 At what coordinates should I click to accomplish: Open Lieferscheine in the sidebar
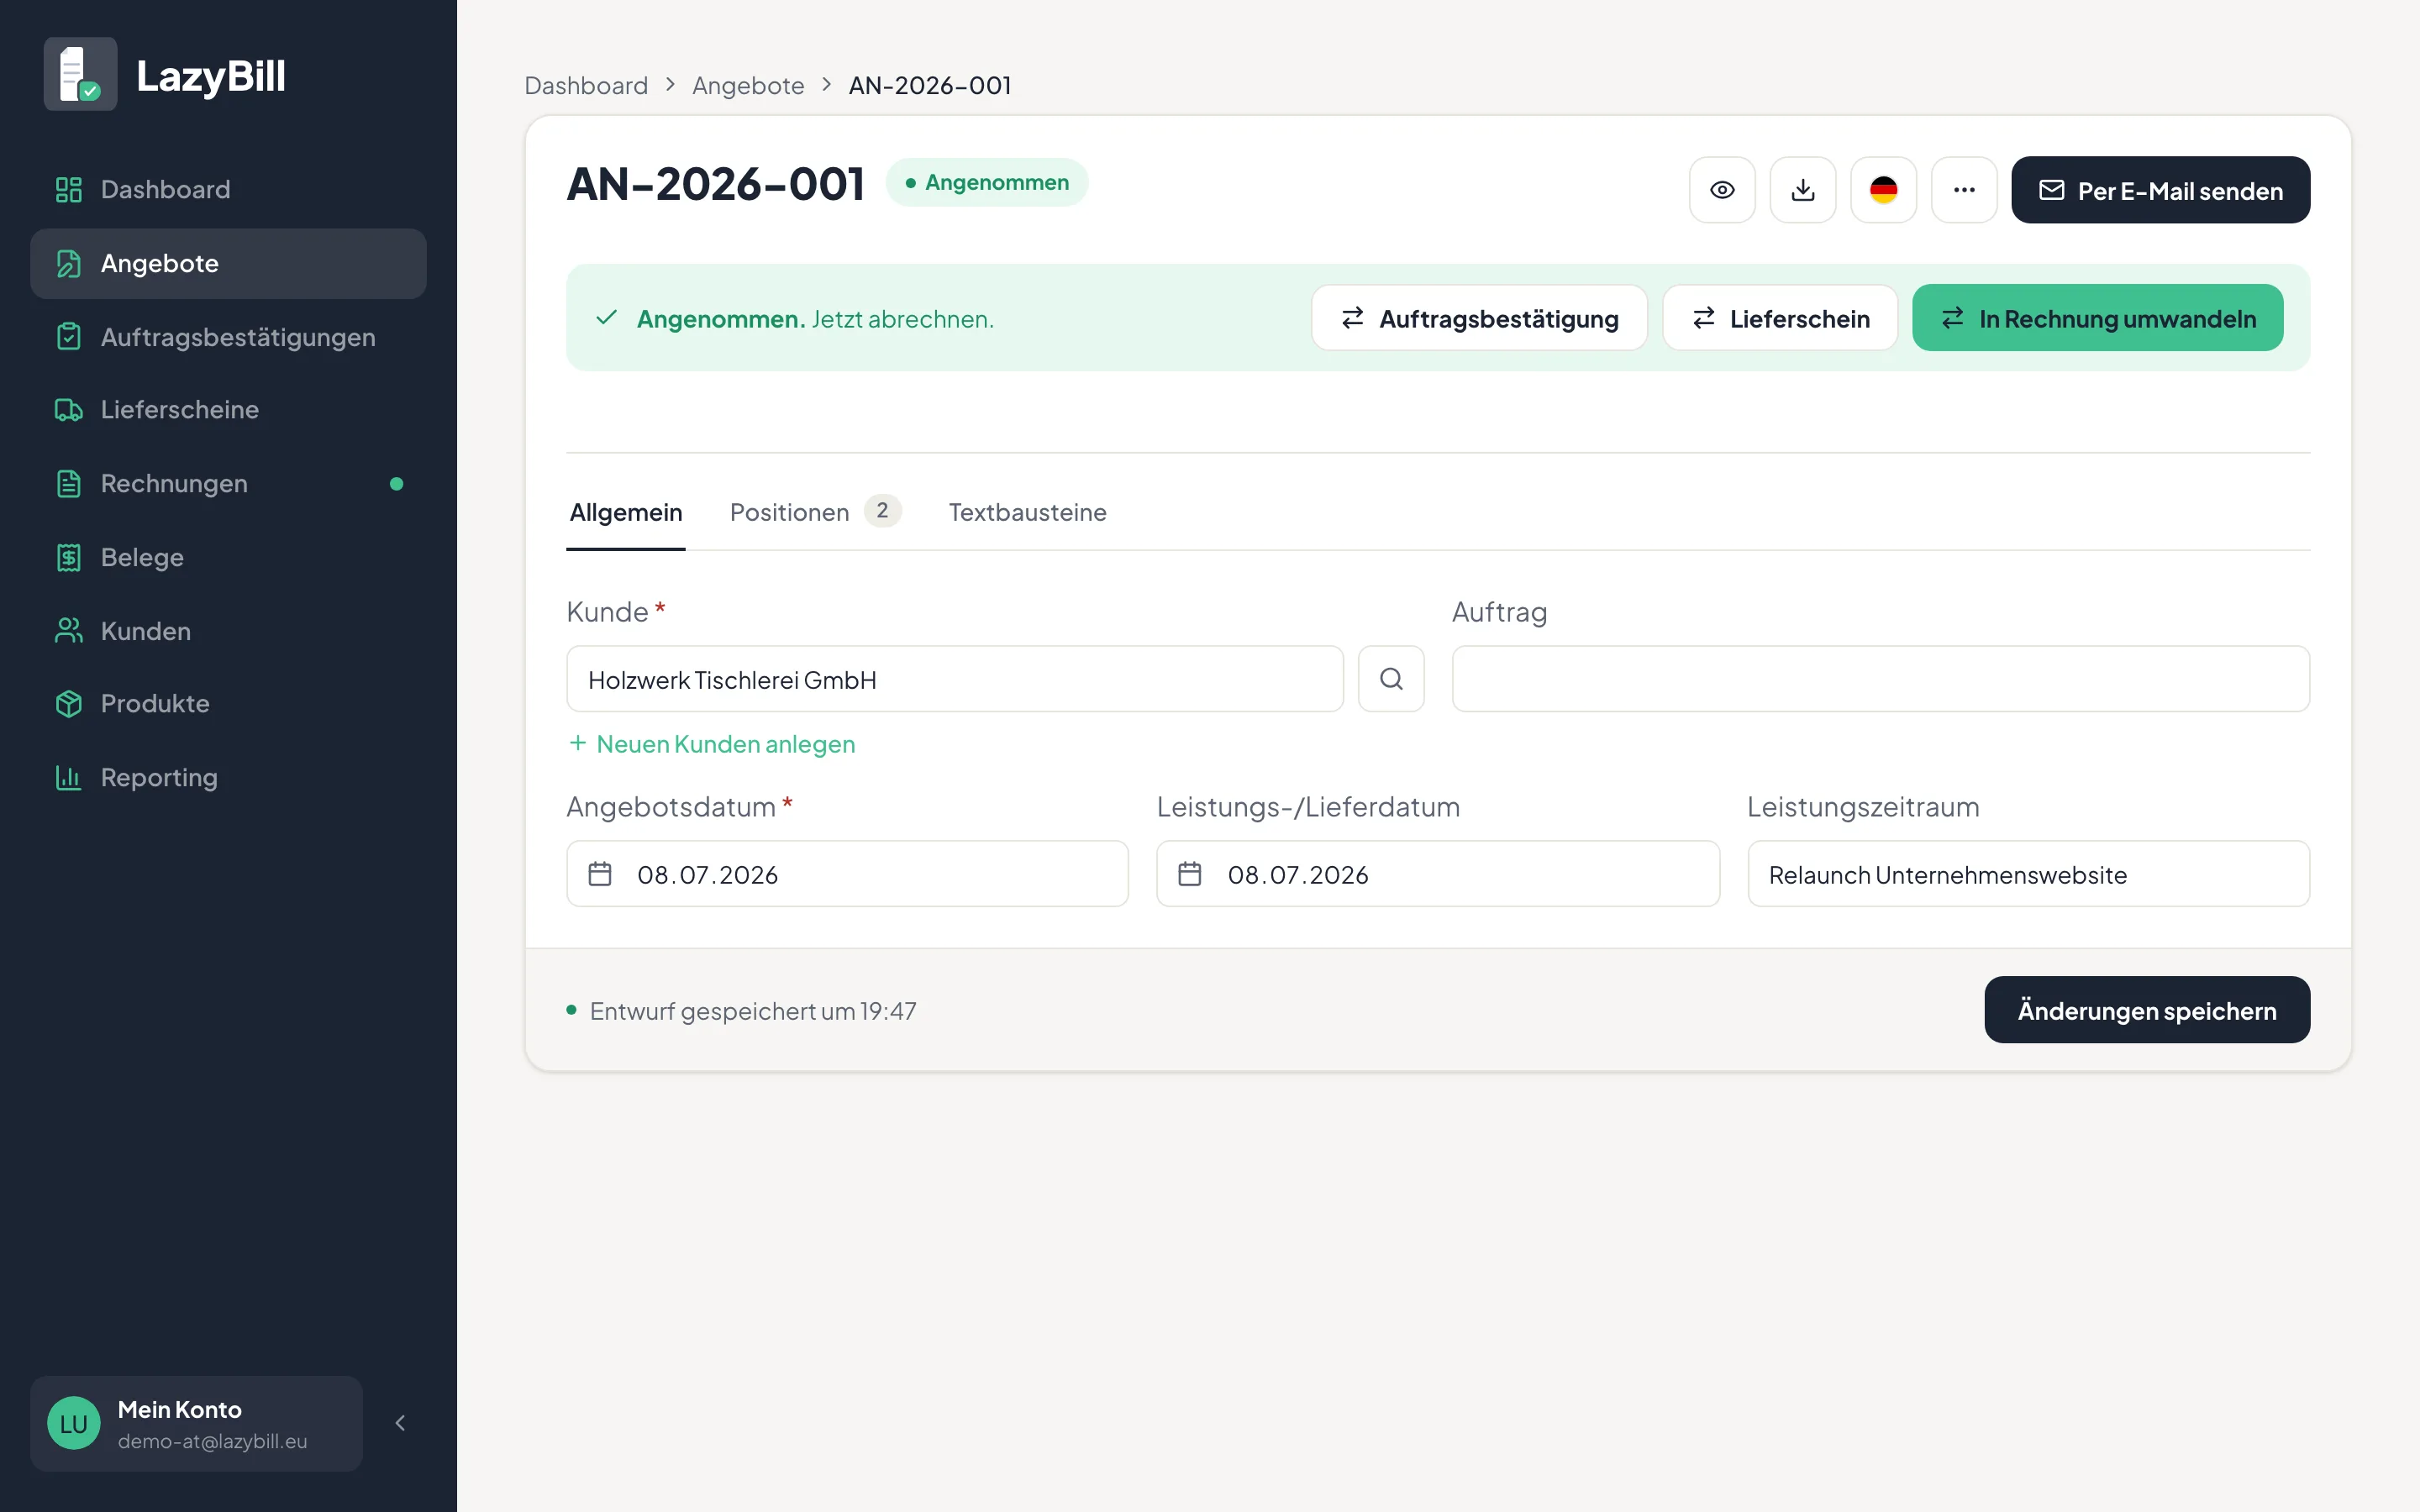[x=228, y=410]
